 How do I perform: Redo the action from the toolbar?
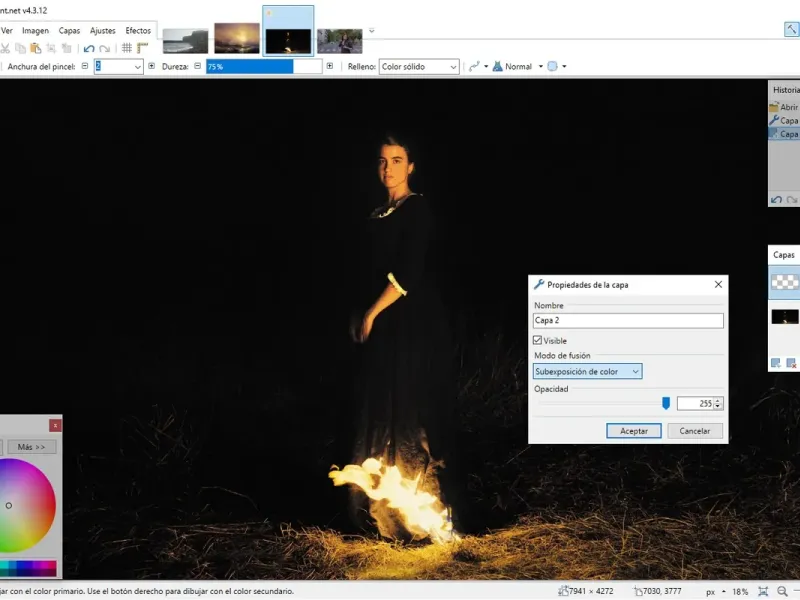(x=105, y=48)
